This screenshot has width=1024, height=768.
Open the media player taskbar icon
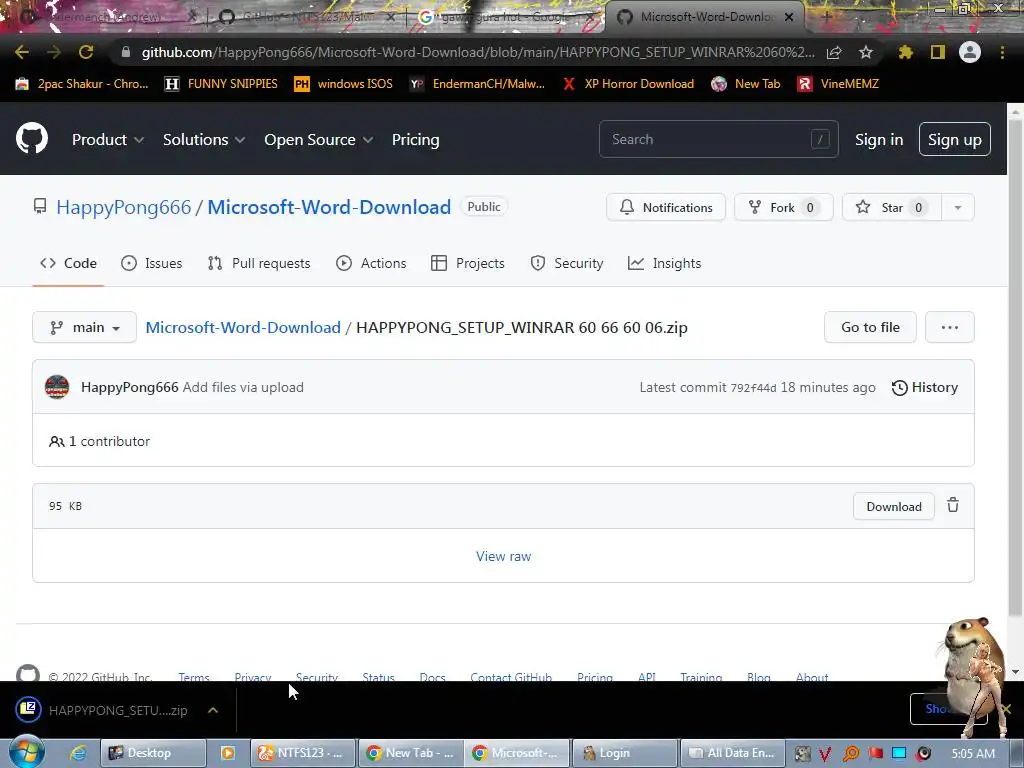pyautogui.click(x=228, y=753)
